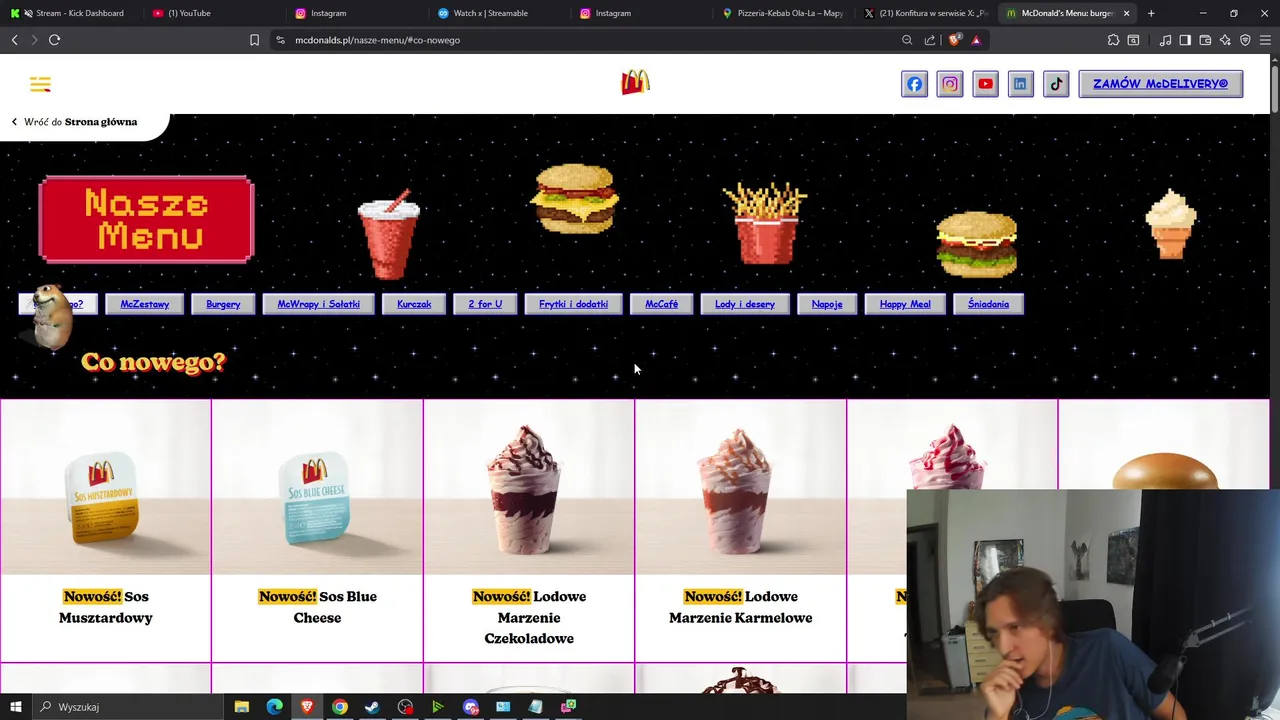
Task: Go forward in browser history
Action: coord(34,40)
